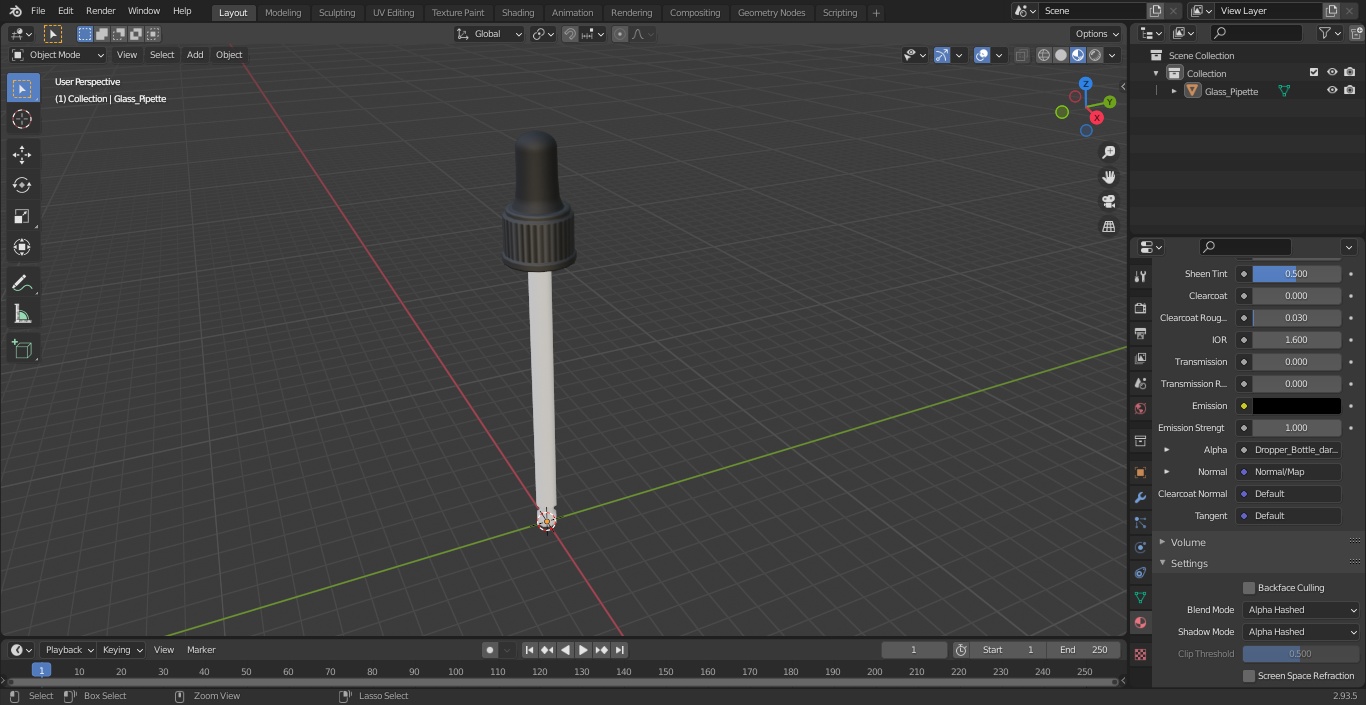The image size is (1366, 705).
Task: Play the animation in the timeline
Action: click(x=583, y=650)
